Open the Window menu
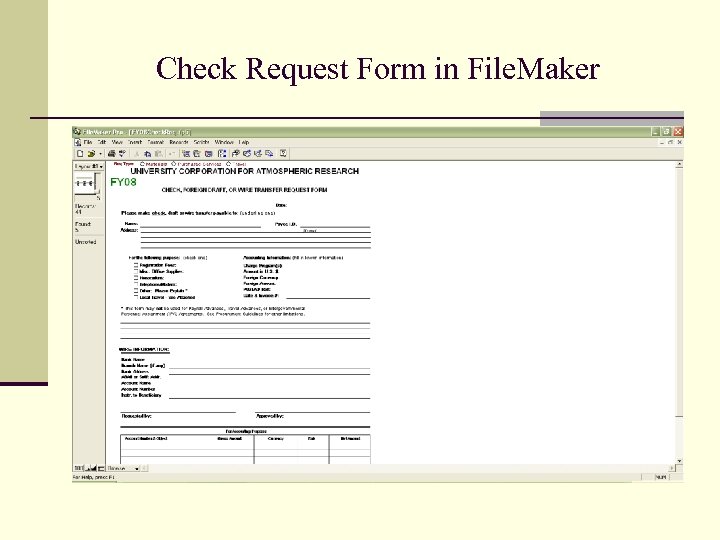Screen dimensions: 720x540 tap(224, 143)
